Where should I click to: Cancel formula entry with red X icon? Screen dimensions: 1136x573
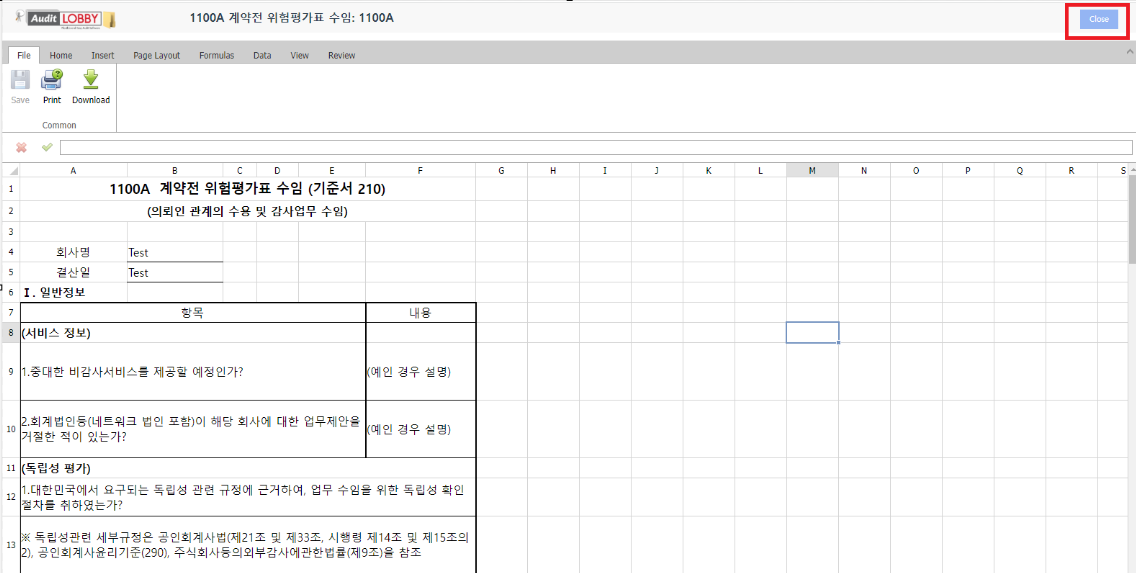pos(22,148)
